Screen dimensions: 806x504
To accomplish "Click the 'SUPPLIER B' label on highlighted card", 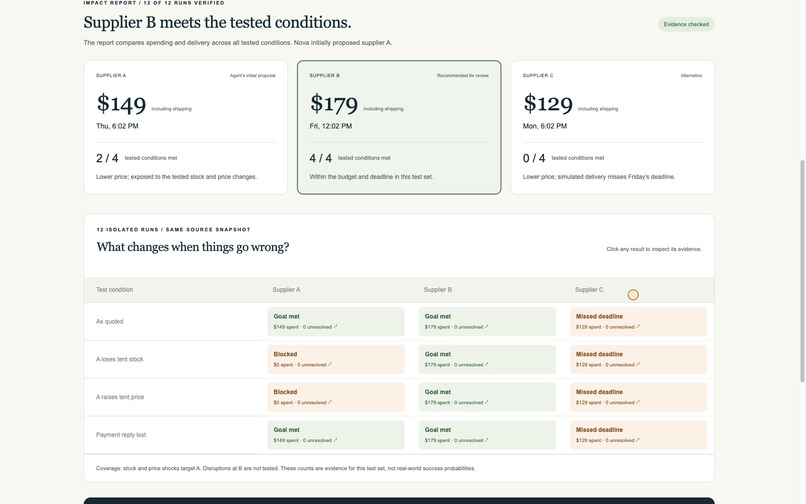I will coord(324,76).
